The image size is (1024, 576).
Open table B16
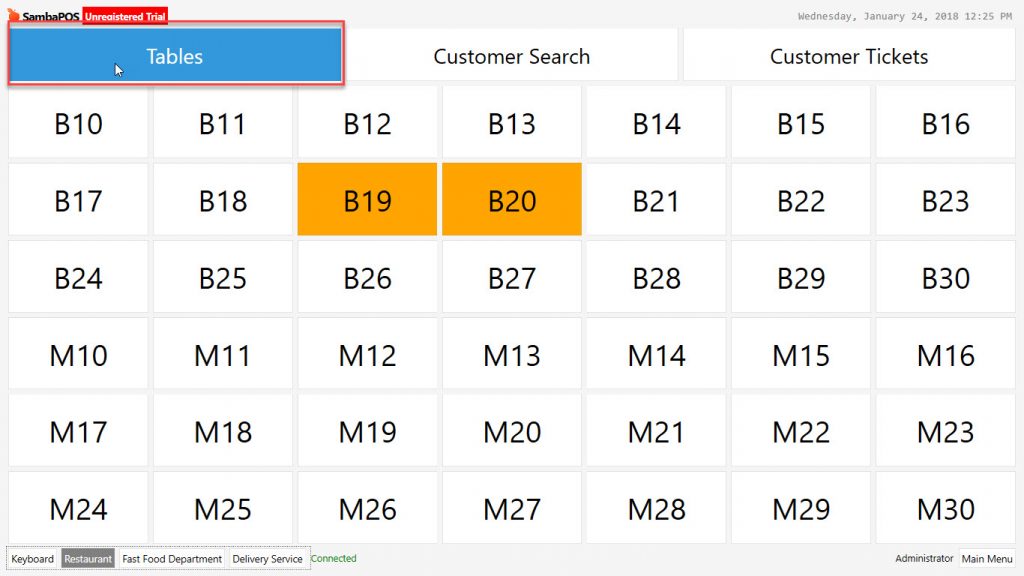[946, 122]
